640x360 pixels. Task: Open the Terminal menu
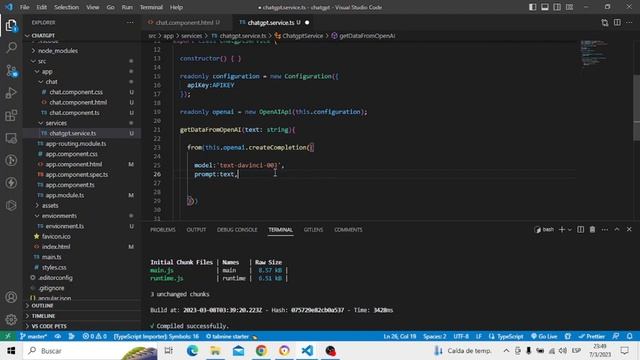pyautogui.click(x=151, y=7)
